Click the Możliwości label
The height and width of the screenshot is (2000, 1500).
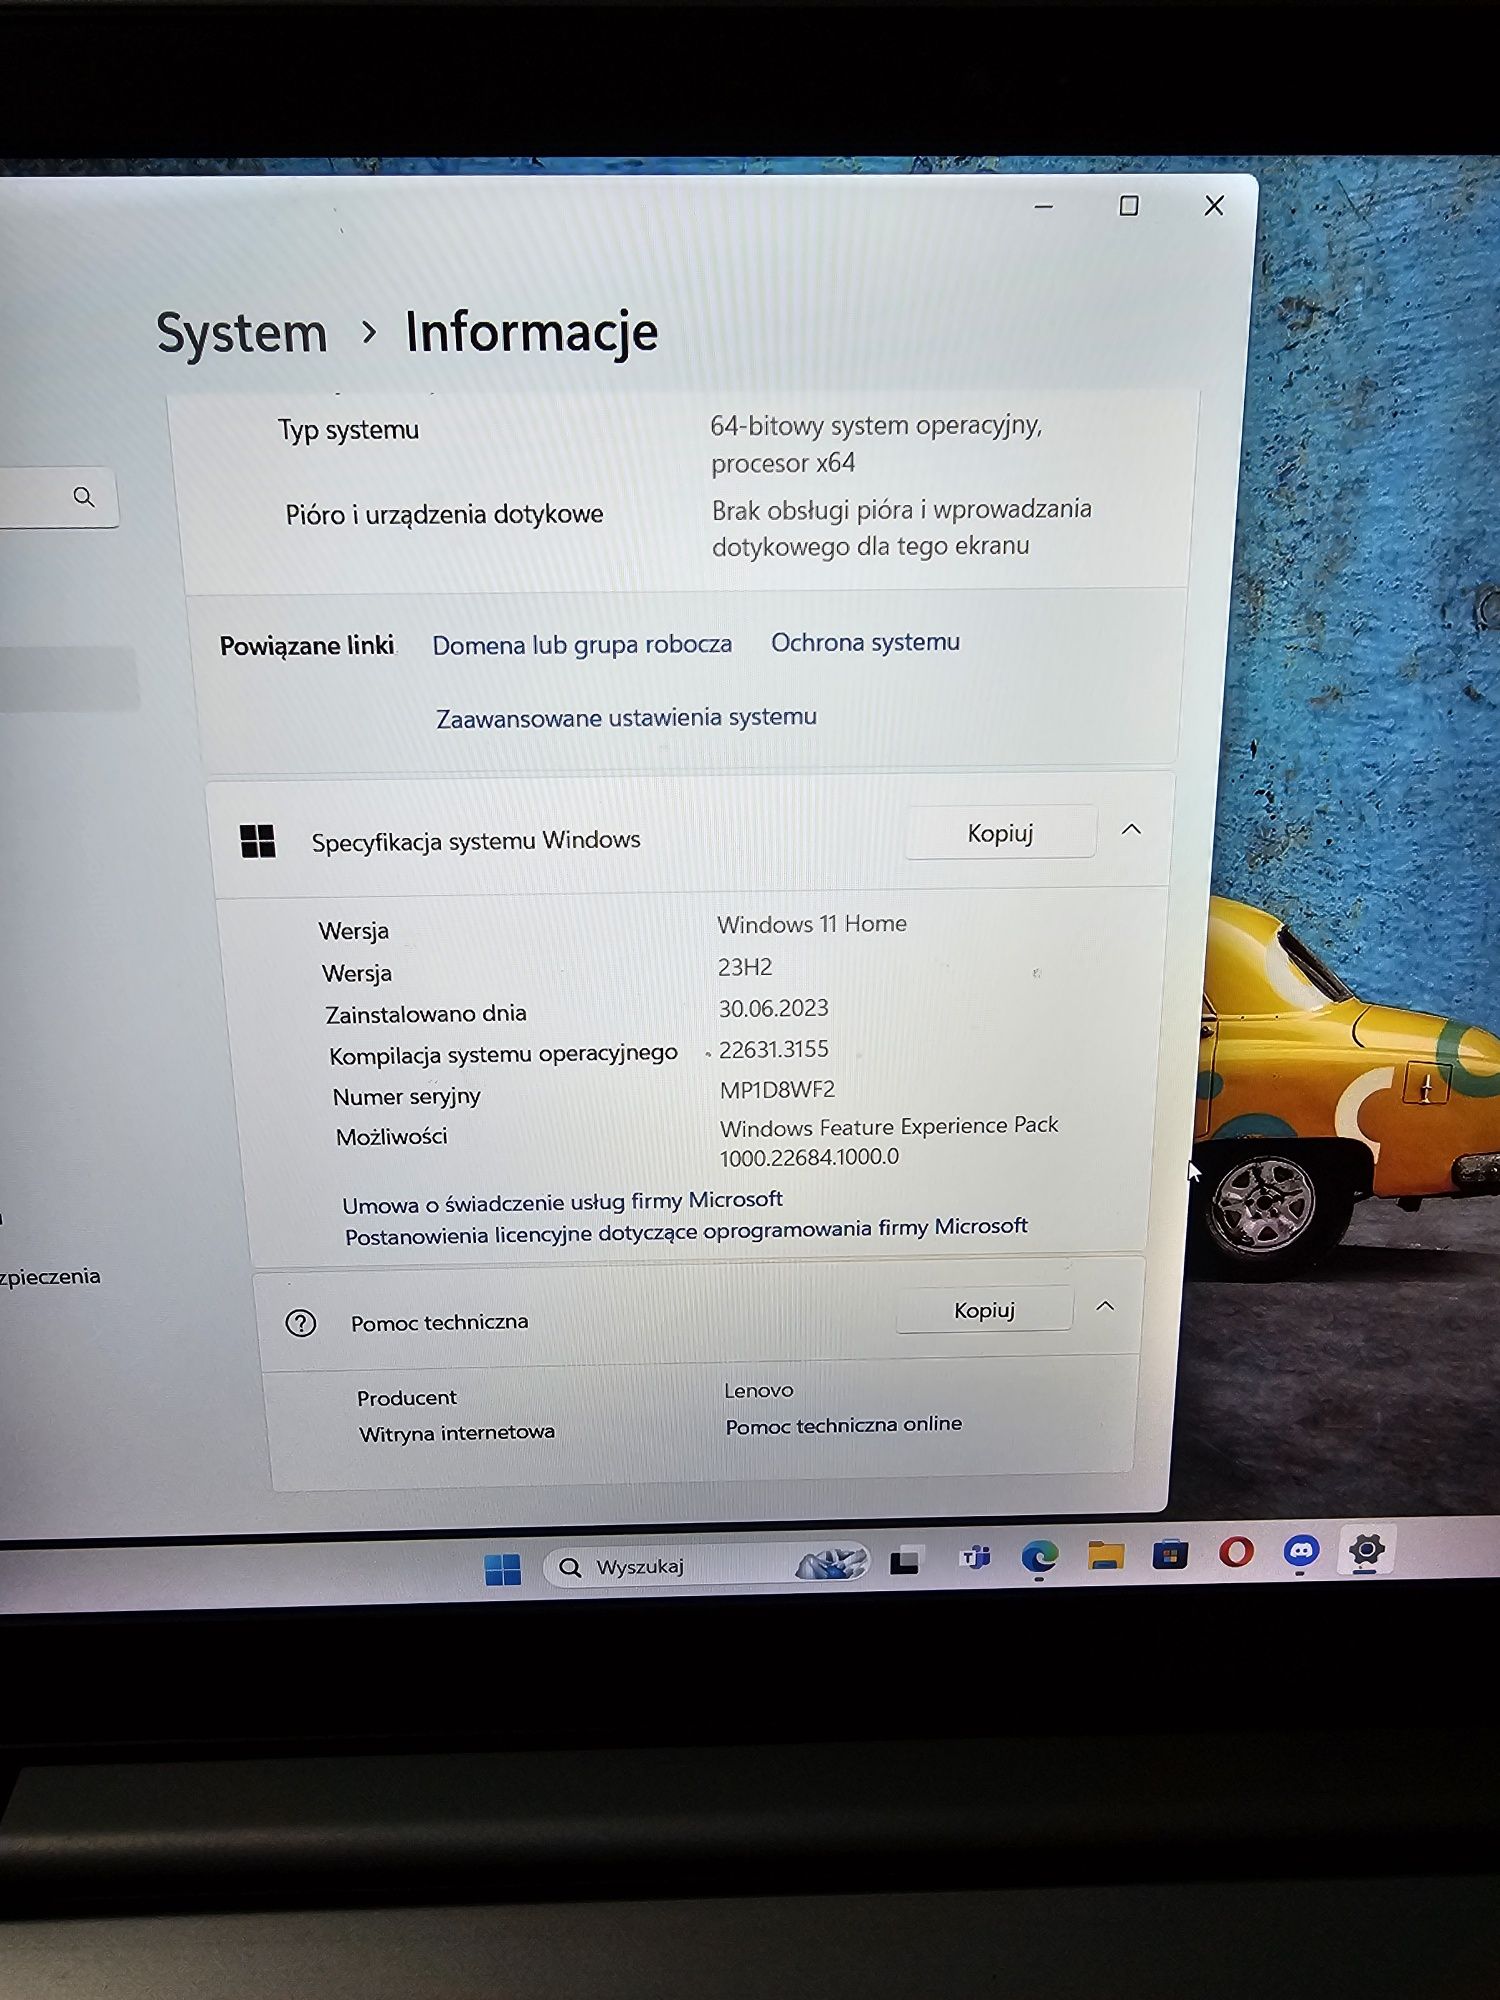point(391,1137)
